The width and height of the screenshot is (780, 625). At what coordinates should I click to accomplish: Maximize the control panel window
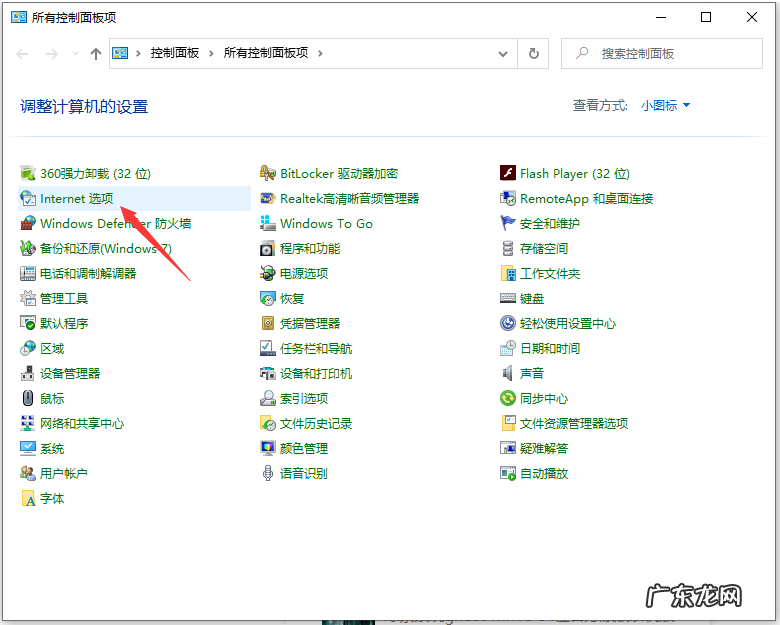click(x=705, y=17)
